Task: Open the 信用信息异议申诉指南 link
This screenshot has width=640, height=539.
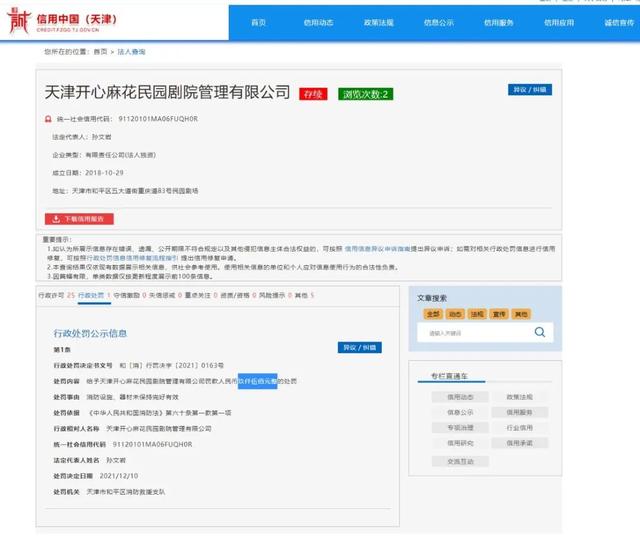Action: click(x=378, y=249)
